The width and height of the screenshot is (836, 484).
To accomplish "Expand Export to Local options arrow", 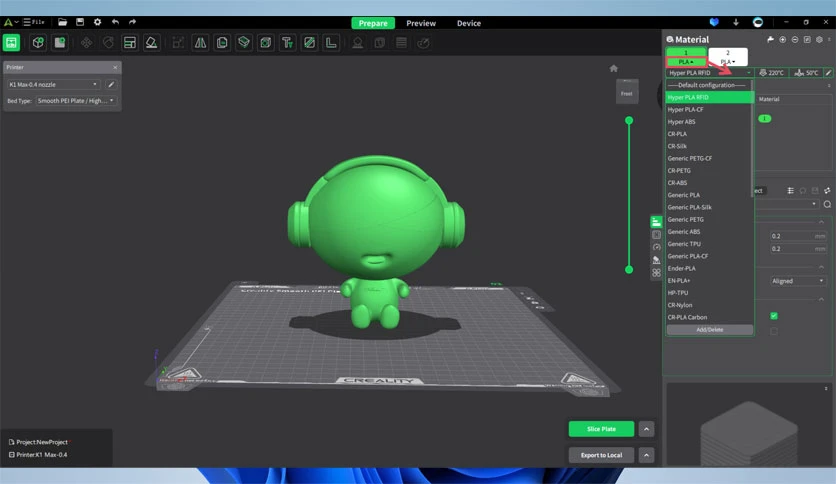I will click(646, 455).
